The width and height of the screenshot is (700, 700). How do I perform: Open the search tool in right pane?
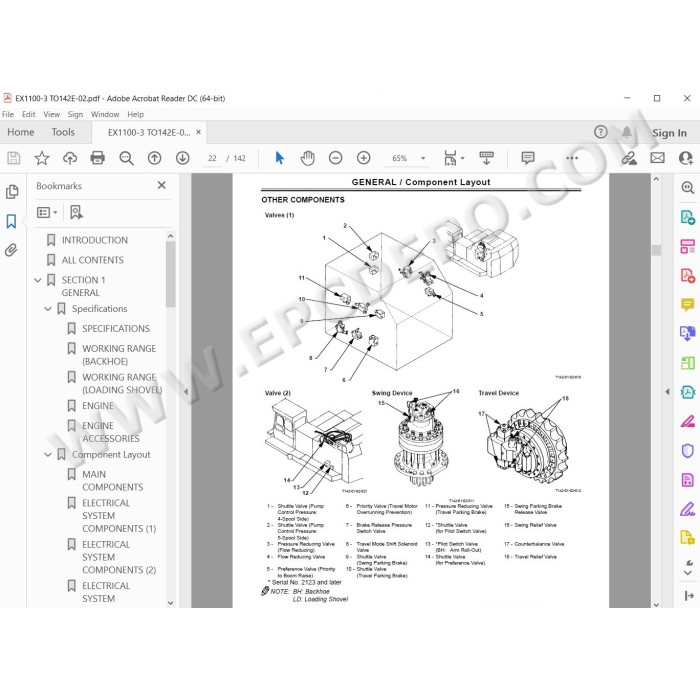(x=688, y=188)
